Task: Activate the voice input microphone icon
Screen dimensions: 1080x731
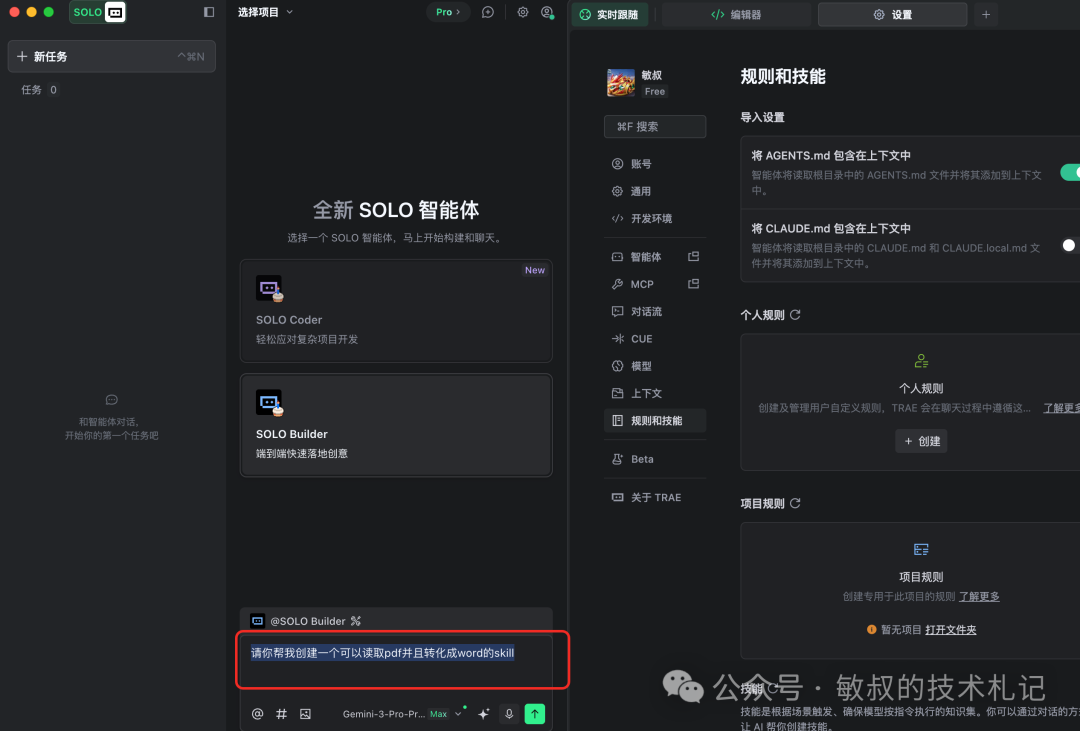Action: (509, 713)
